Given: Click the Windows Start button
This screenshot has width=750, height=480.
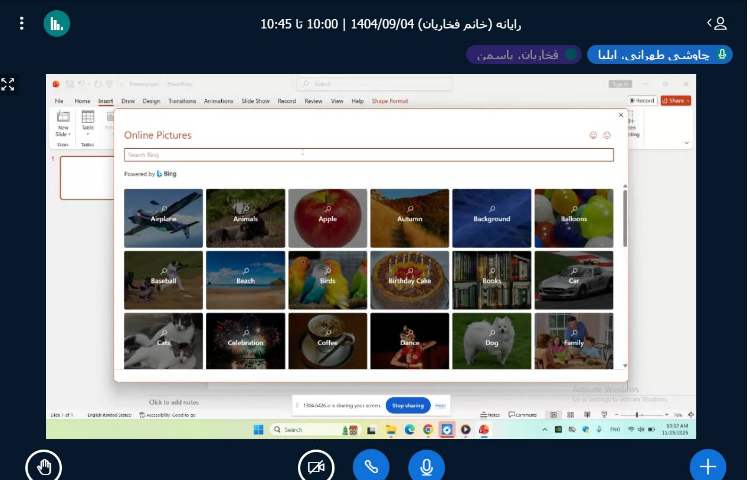Looking at the screenshot, I should [259, 429].
